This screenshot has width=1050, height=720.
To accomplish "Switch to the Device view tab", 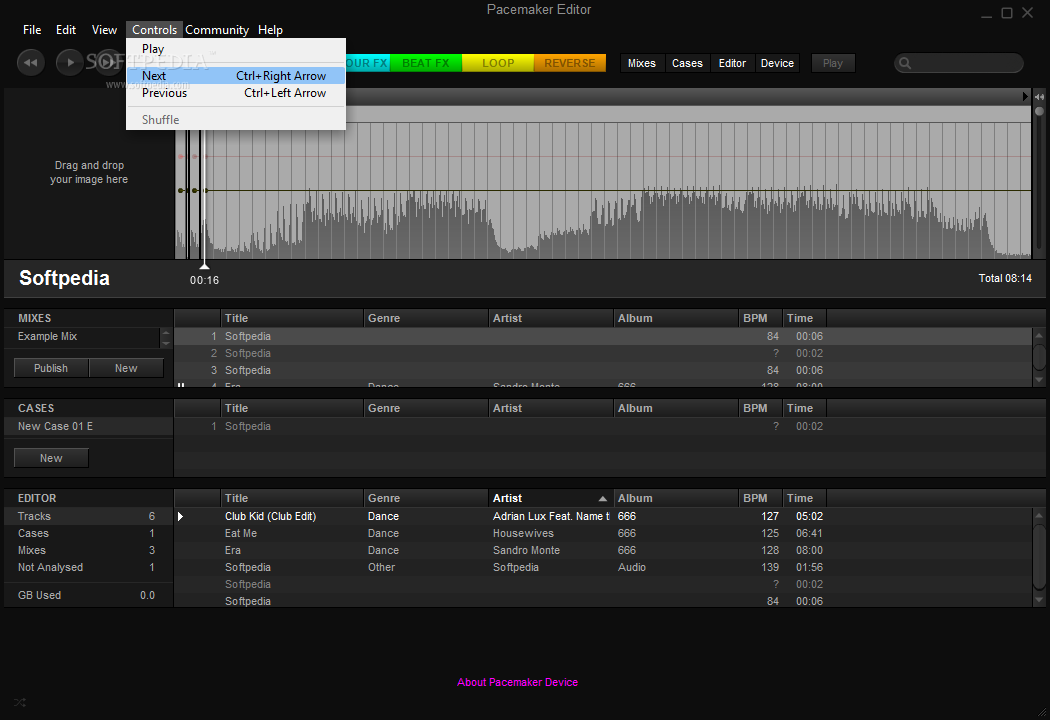I will tap(777, 63).
